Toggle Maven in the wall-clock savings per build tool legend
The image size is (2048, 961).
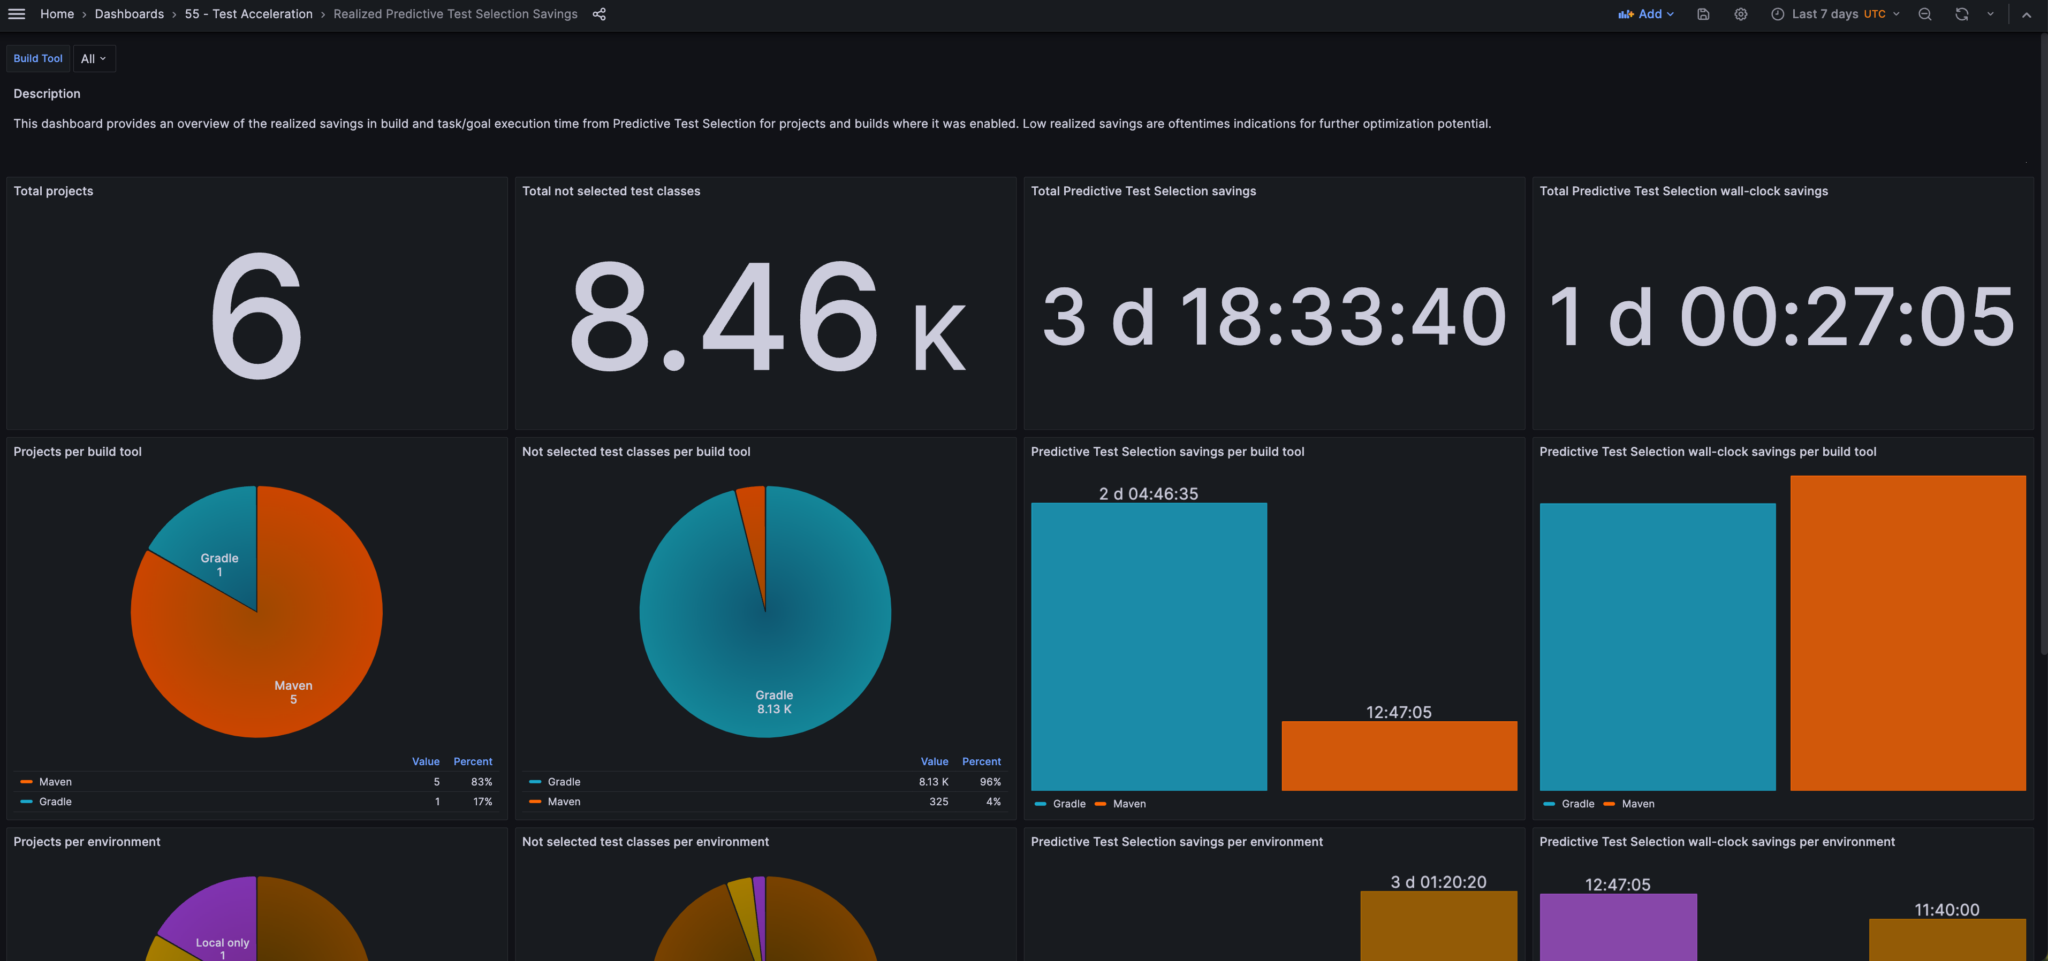1638,804
